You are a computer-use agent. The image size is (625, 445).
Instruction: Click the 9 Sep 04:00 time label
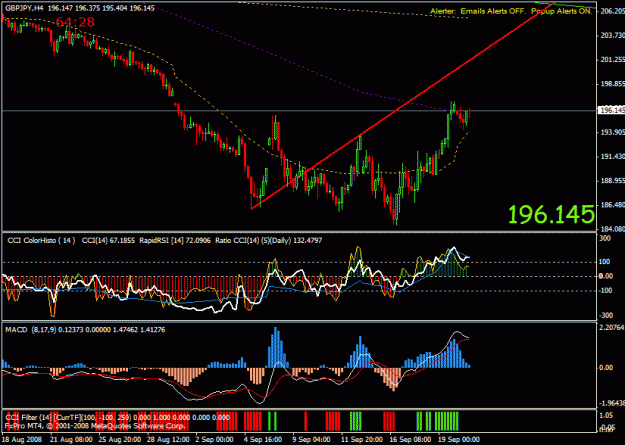(310, 439)
